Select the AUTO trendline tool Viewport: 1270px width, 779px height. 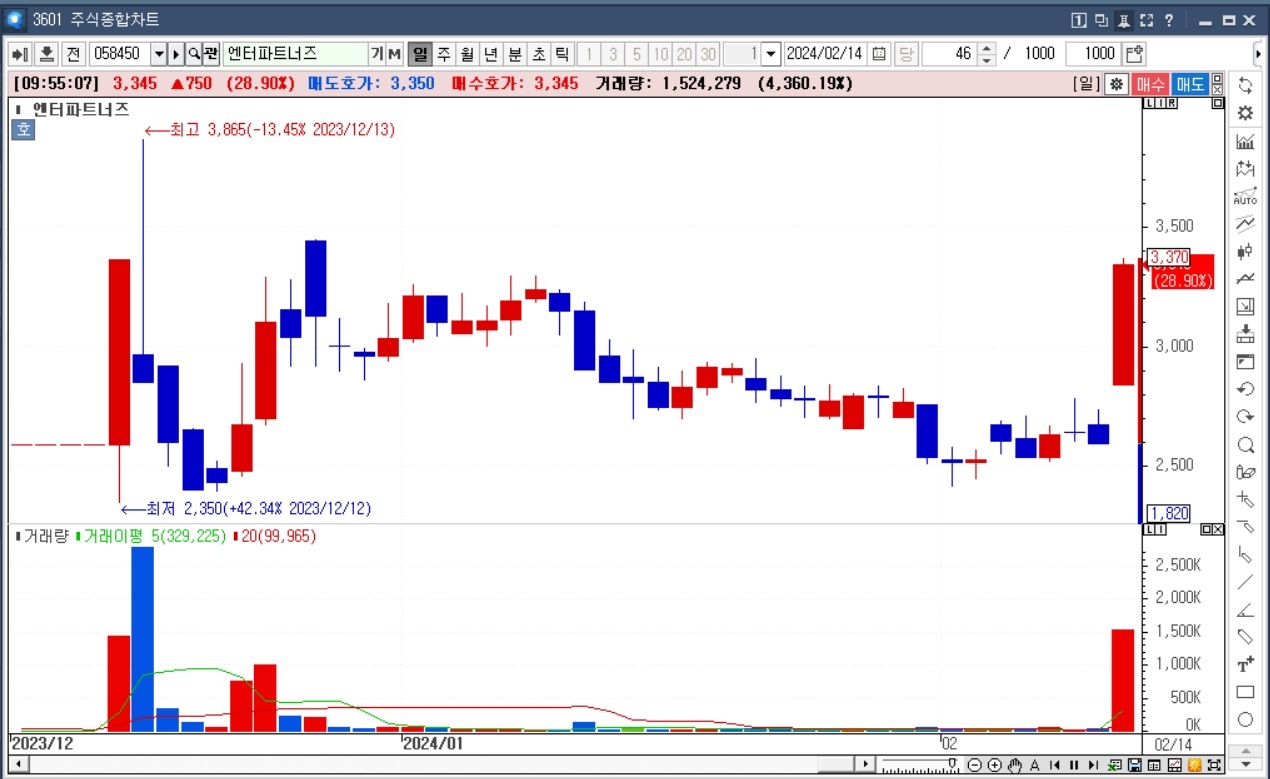[x=1245, y=196]
